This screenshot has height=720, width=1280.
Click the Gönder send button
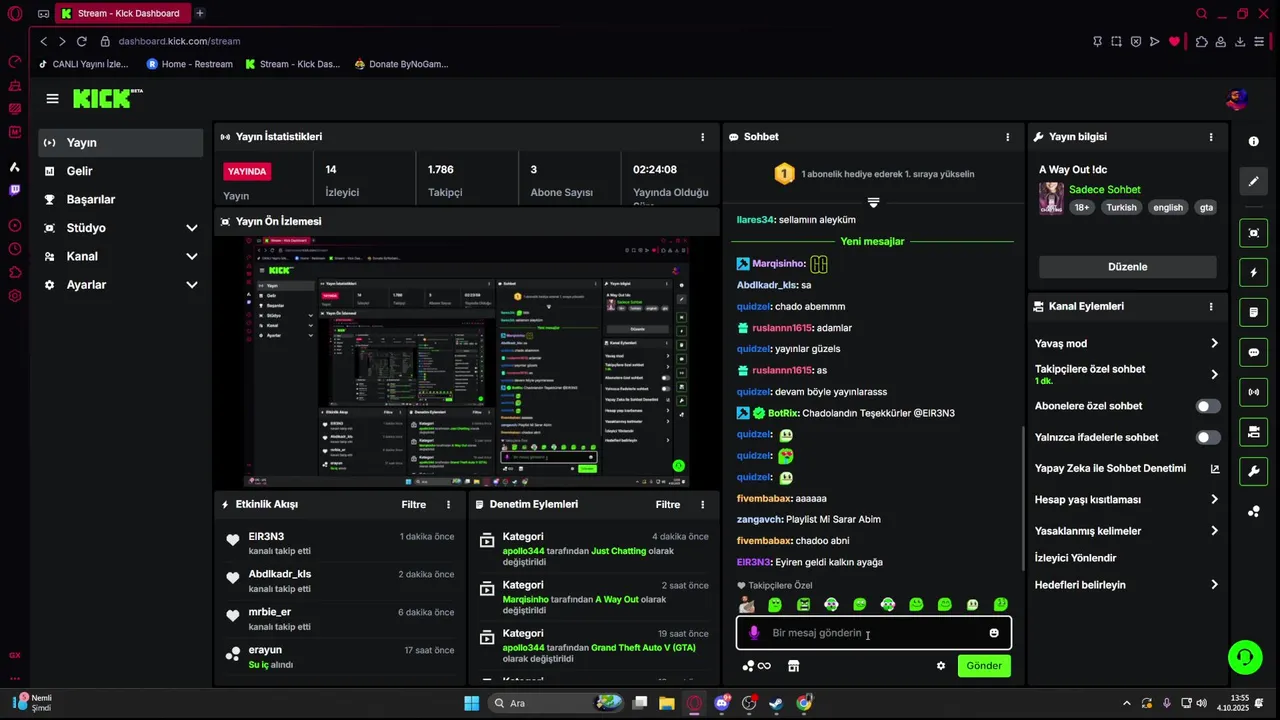pyautogui.click(x=984, y=666)
